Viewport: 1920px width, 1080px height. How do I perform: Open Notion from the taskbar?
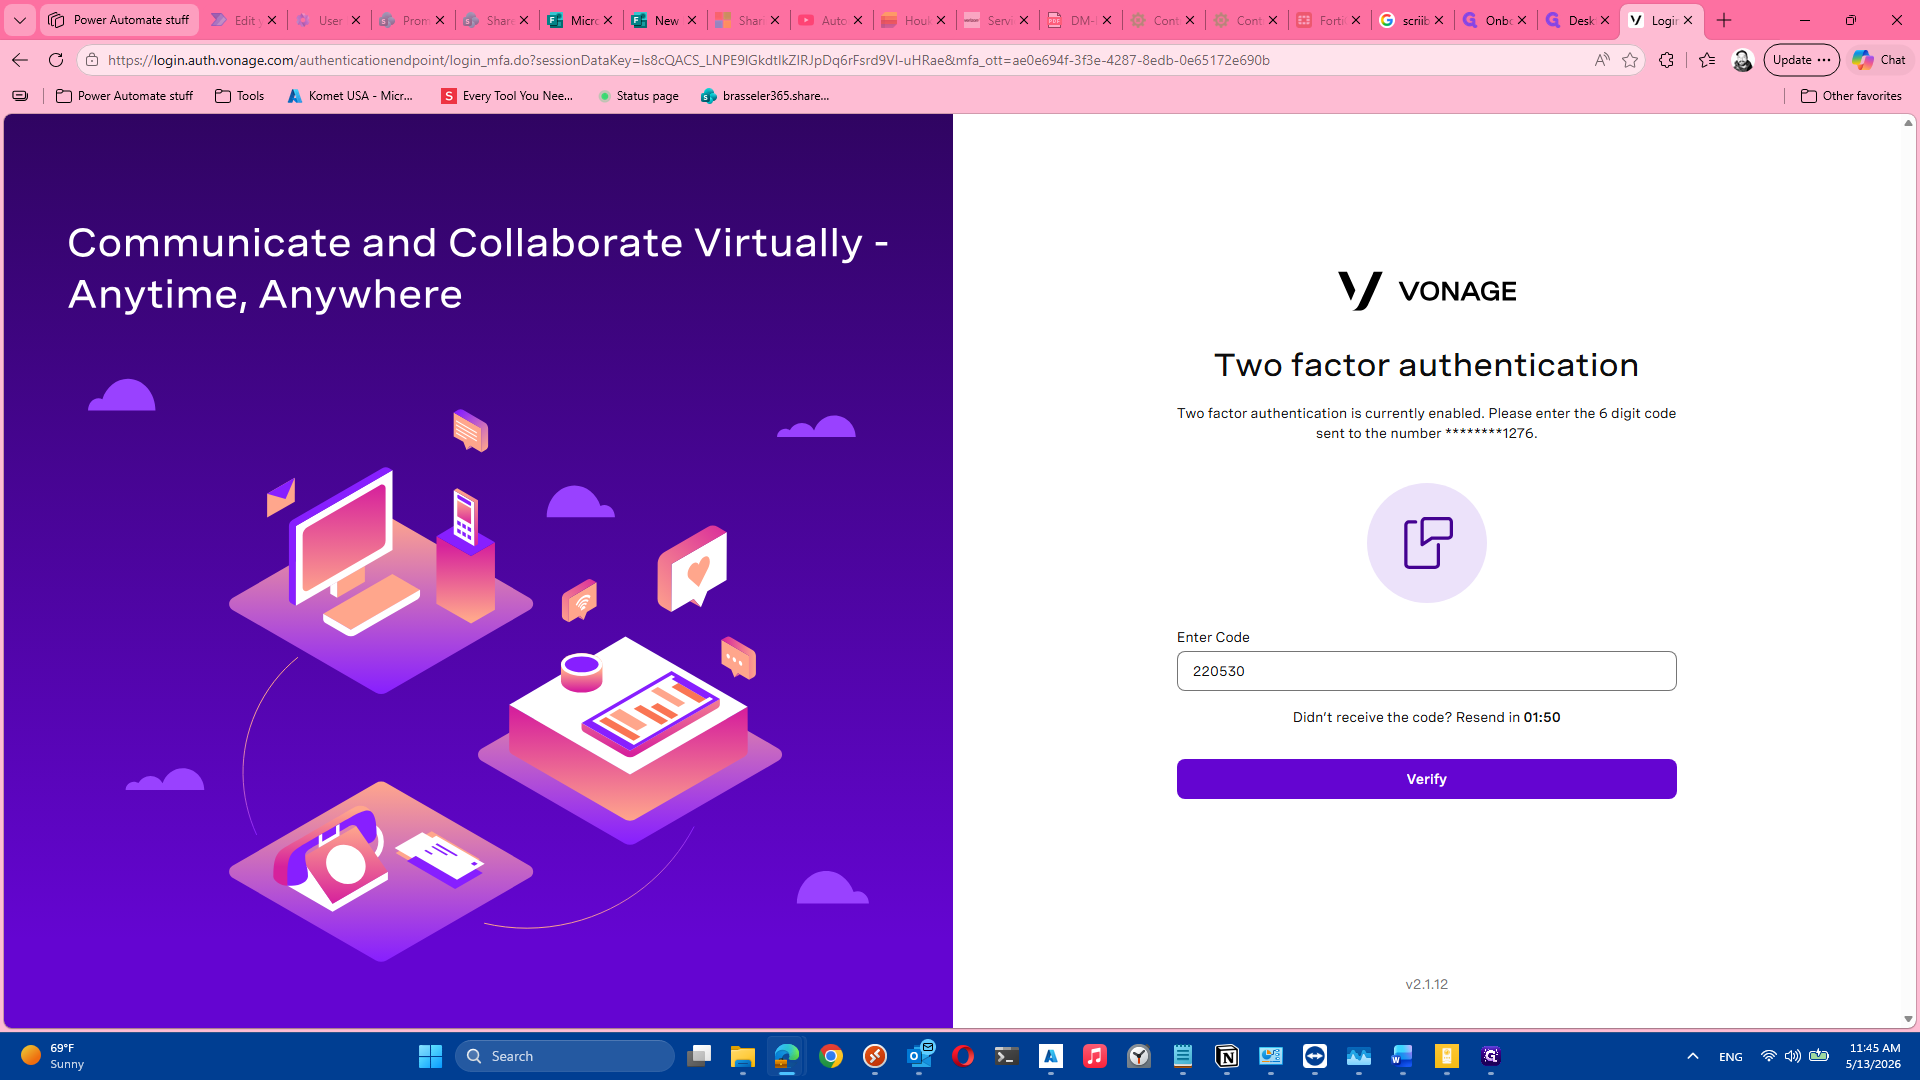1227,1056
